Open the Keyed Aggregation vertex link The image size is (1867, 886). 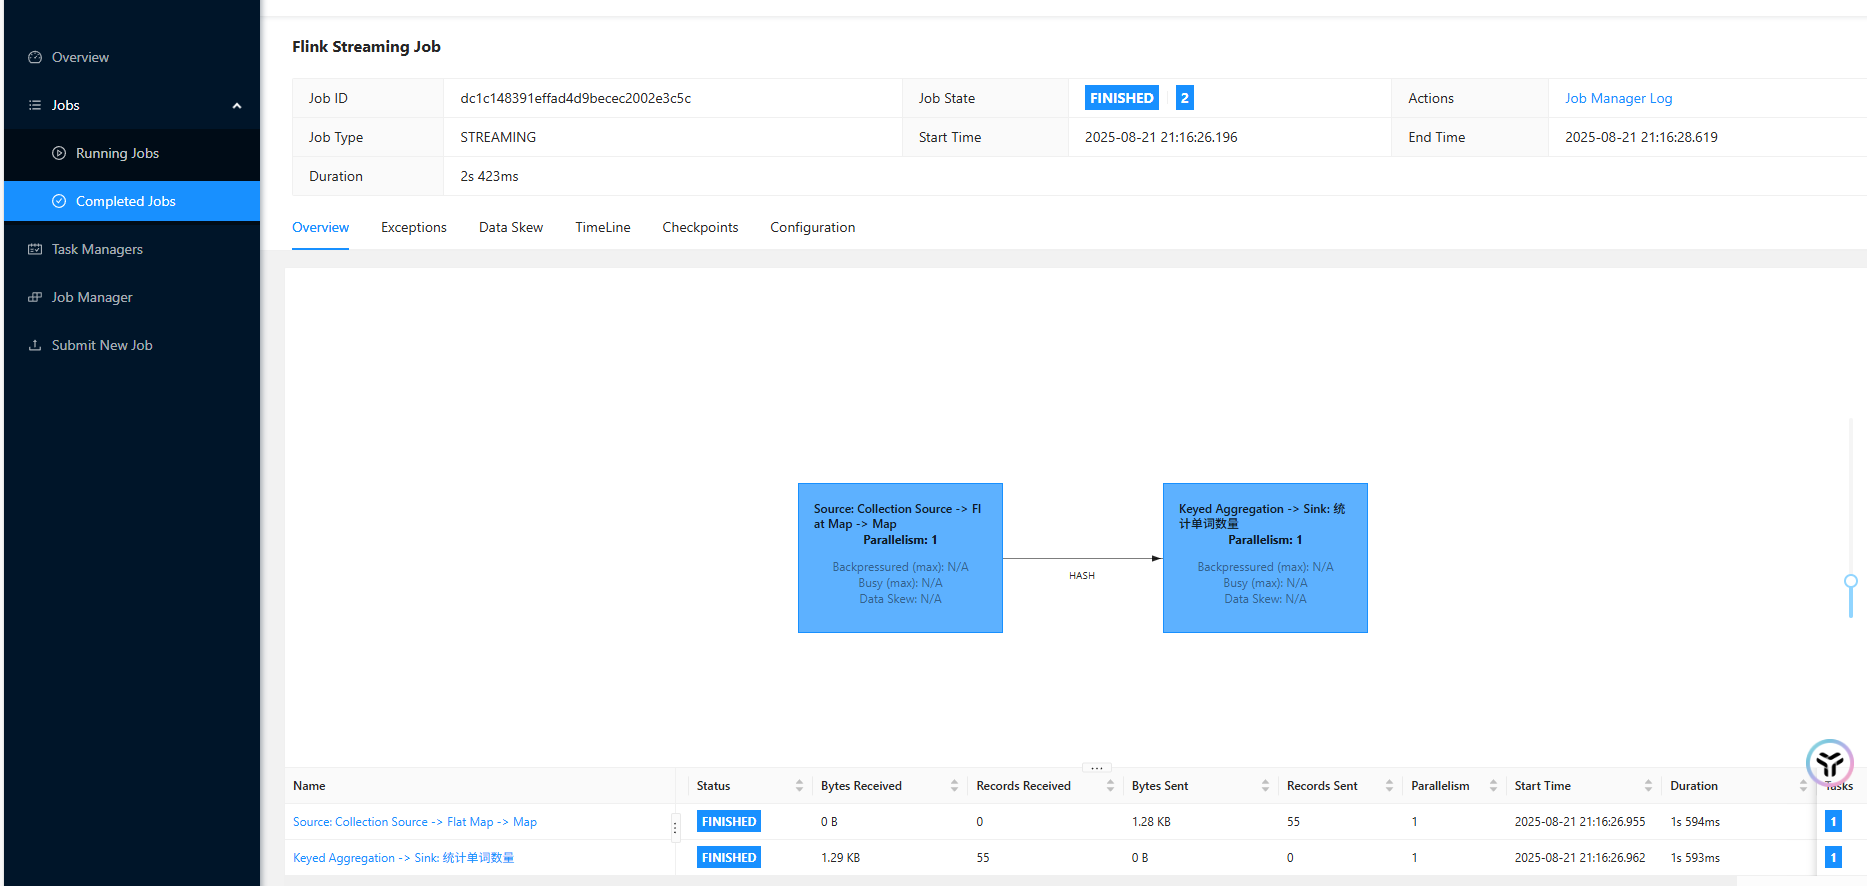(x=403, y=858)
